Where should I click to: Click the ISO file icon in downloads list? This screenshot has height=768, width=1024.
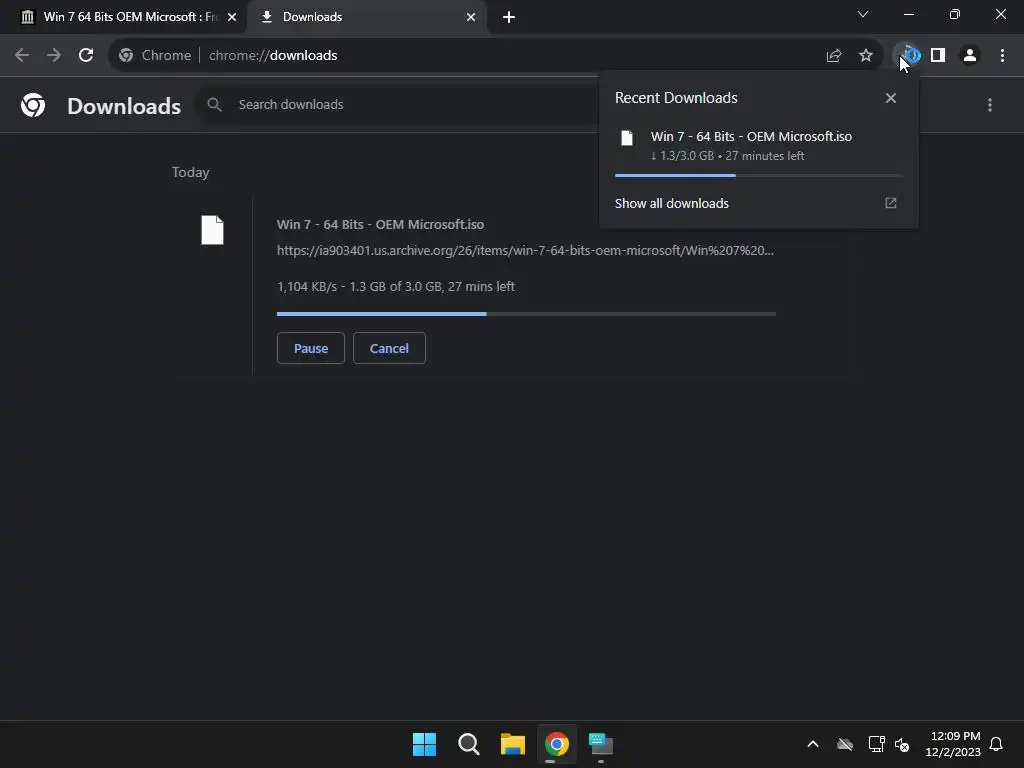(x=212, y=230)
